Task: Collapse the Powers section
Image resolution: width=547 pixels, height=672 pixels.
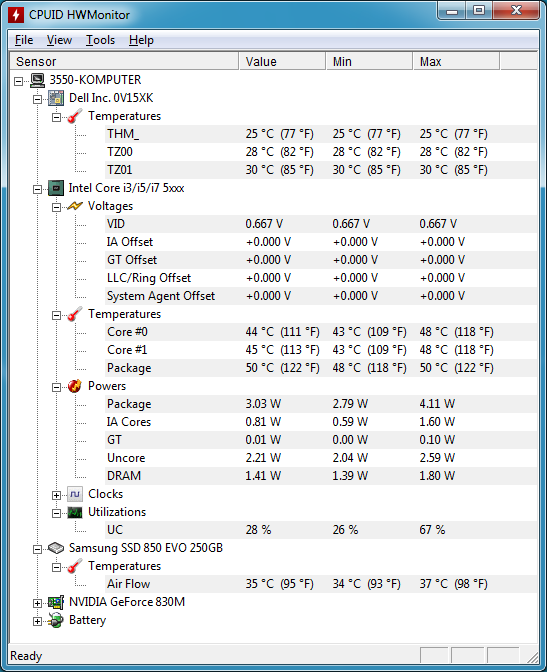Action: [56, 387]
